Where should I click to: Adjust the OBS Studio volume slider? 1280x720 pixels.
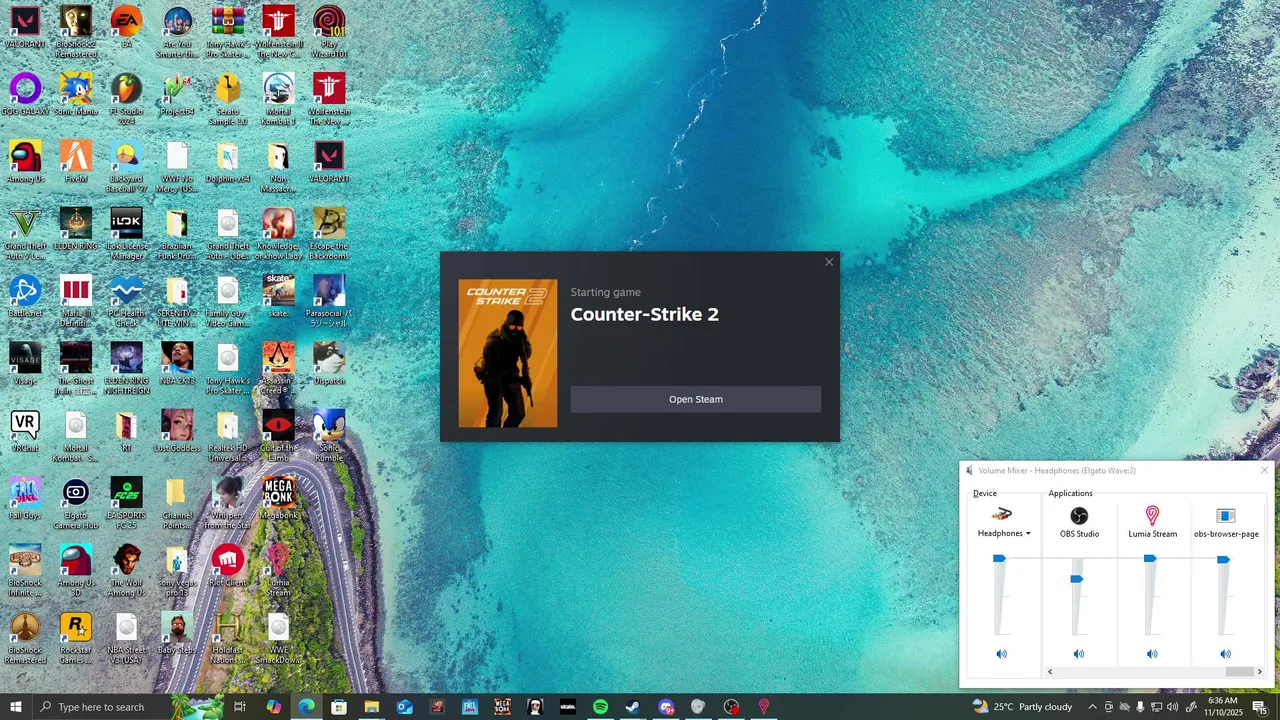click(x=1077, y=579)
